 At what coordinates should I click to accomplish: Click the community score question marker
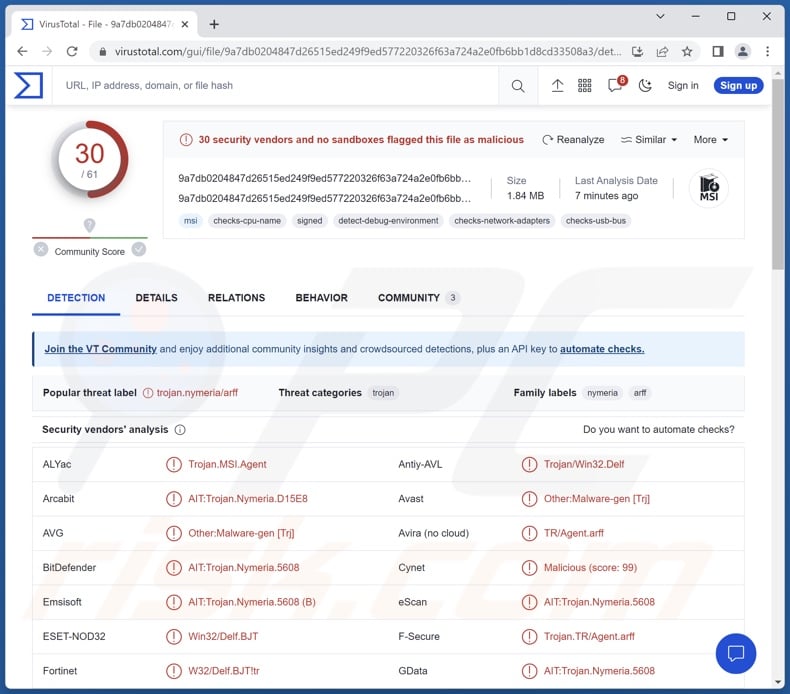[89, 225]
